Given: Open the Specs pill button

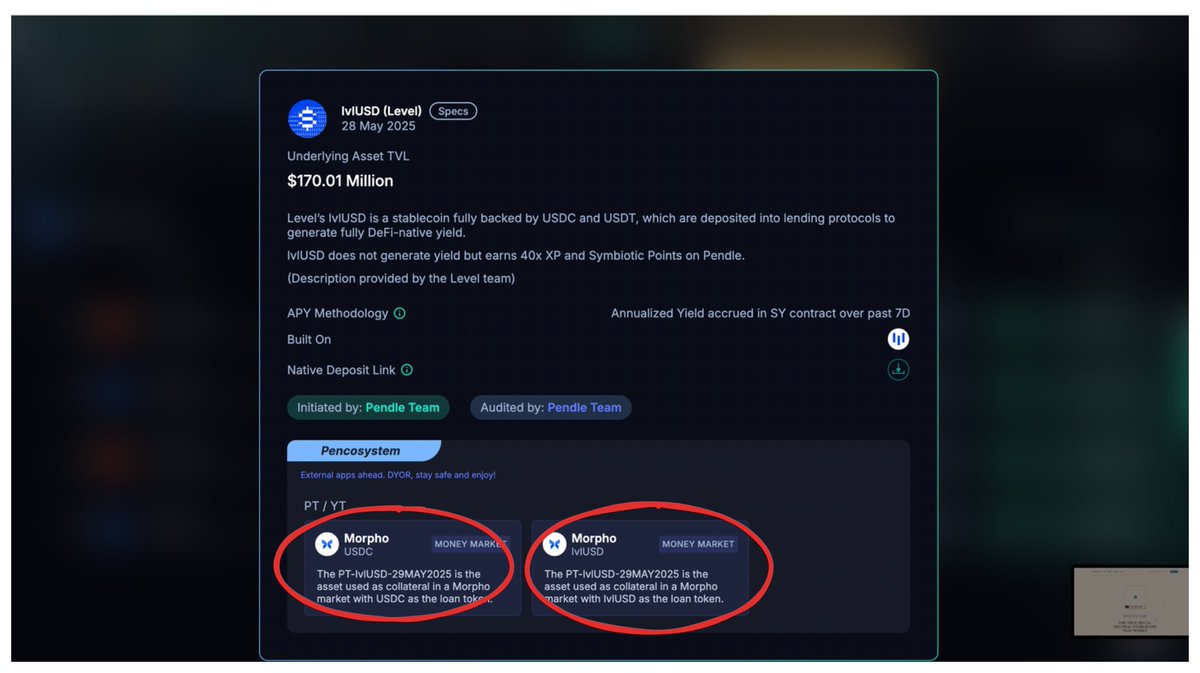Looking at the screenshot, I should (x=453, y=111).
